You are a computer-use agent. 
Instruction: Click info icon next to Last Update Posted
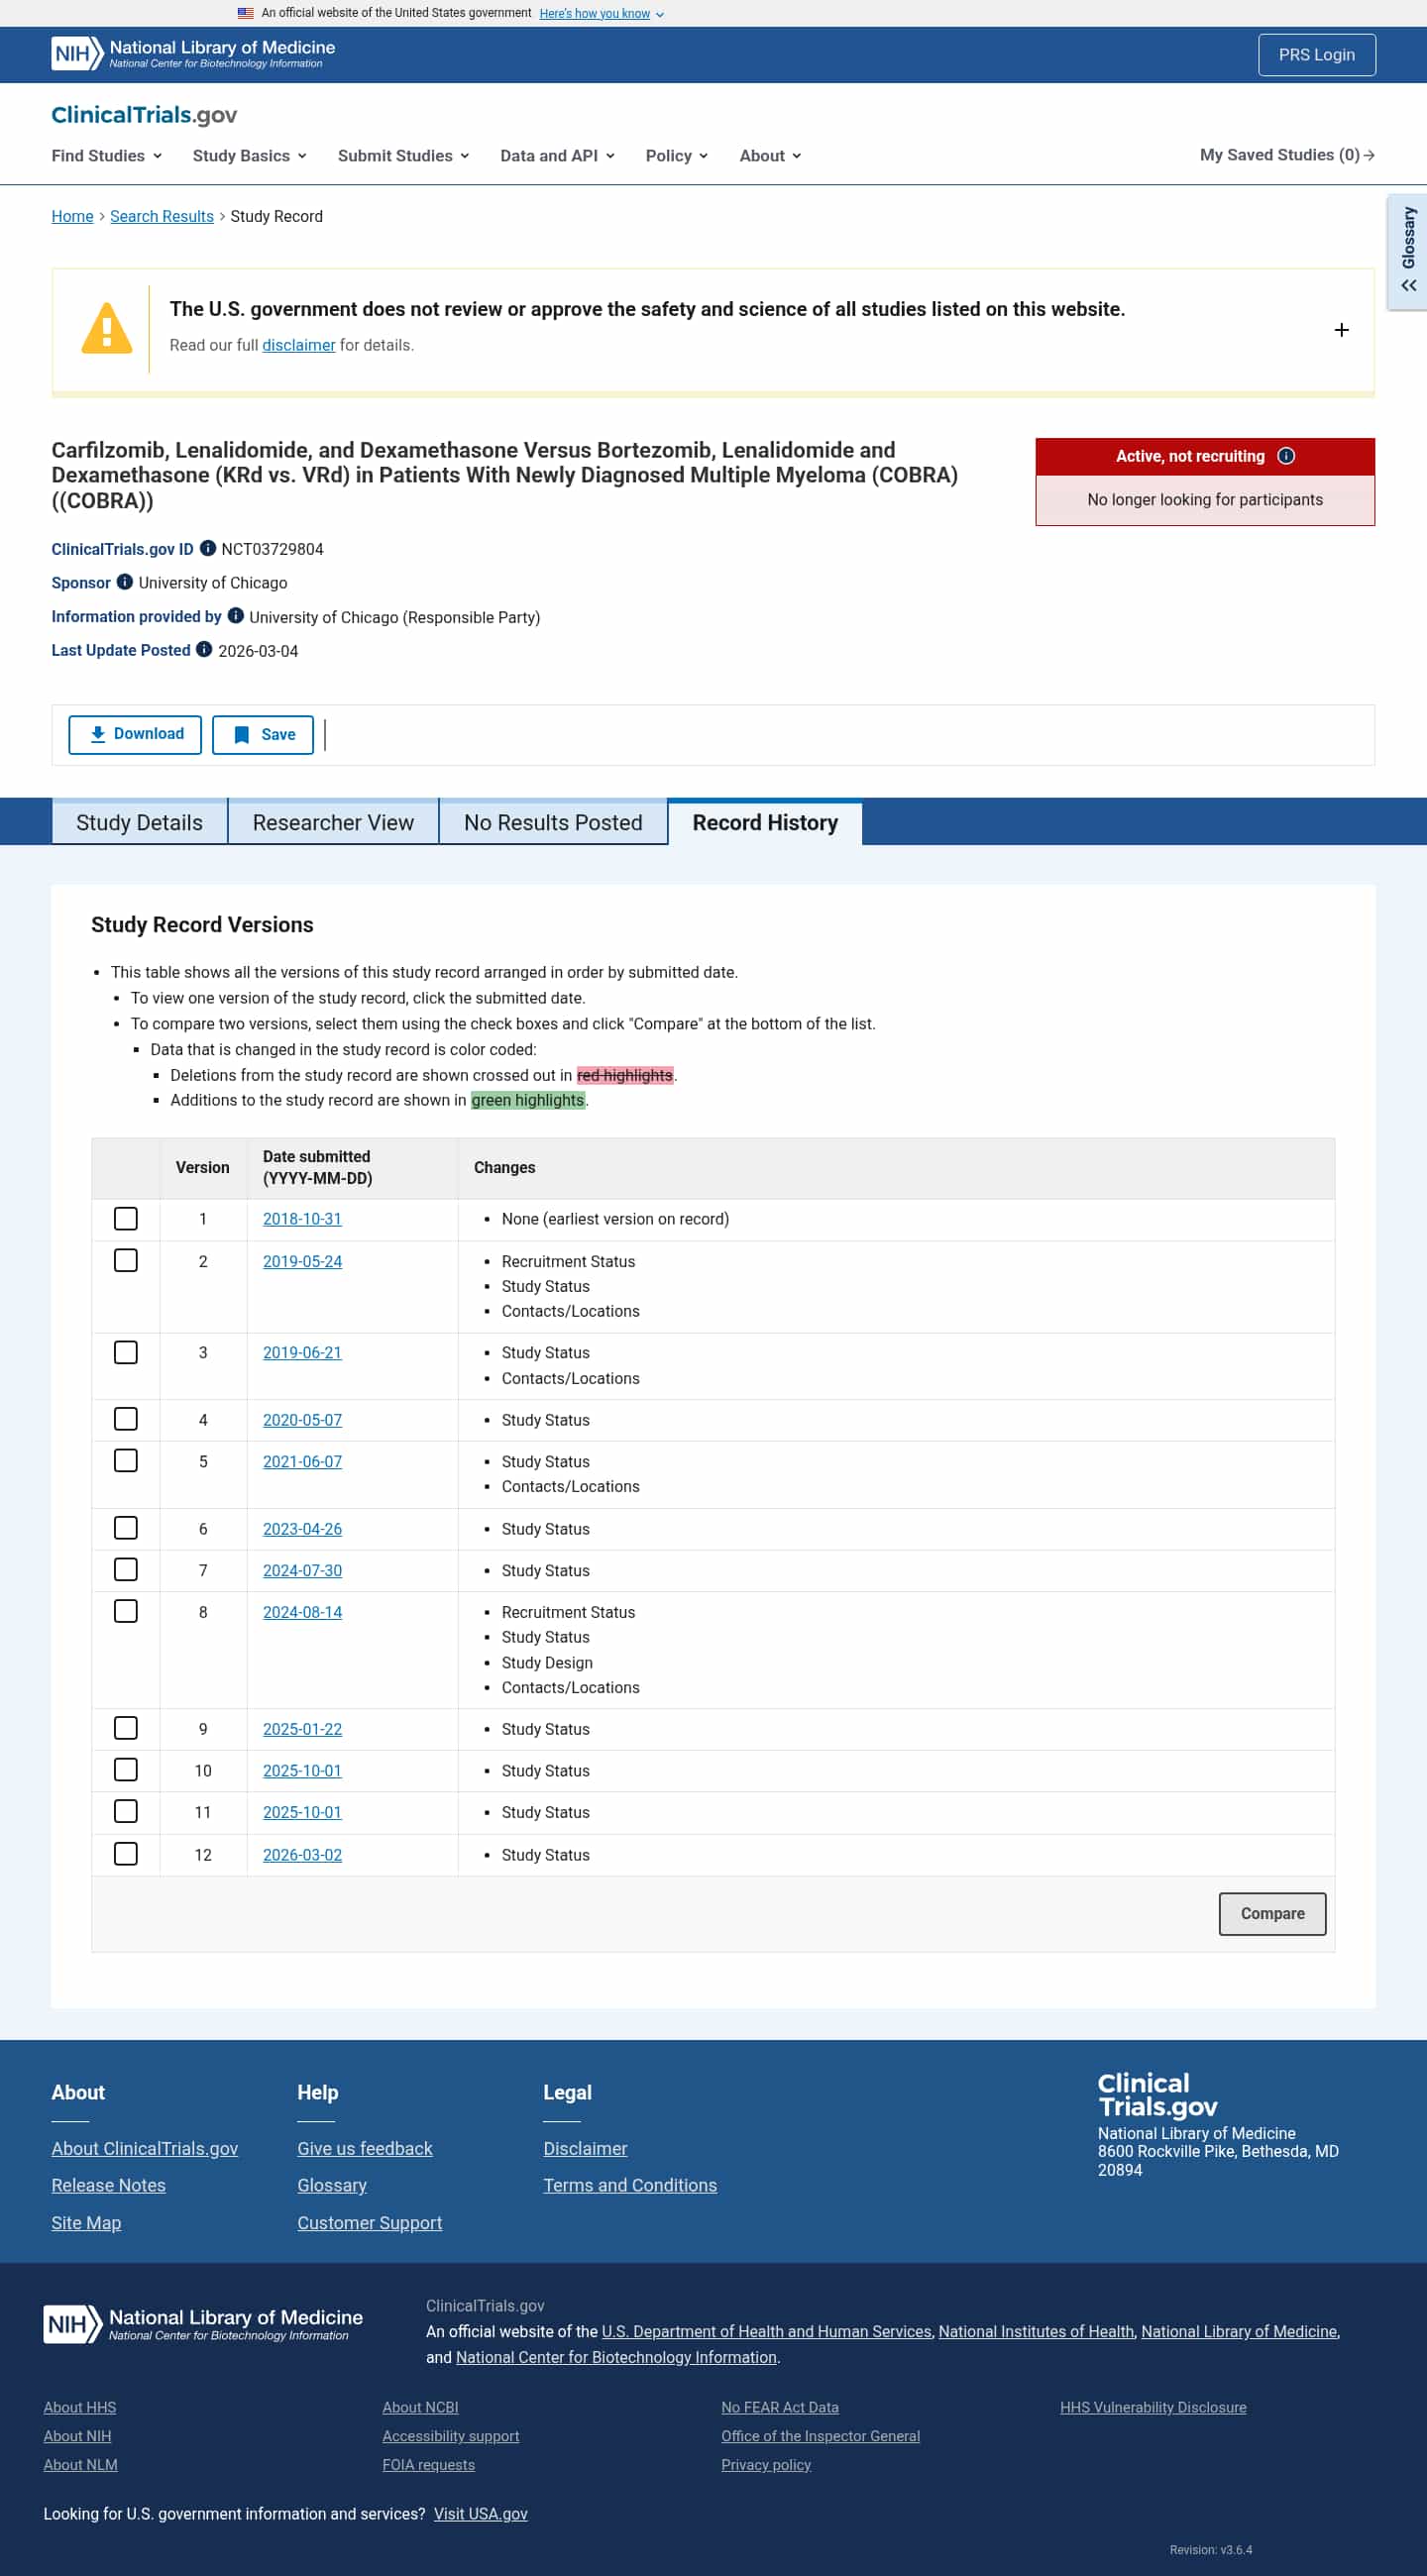pyautogui.click(x=204, y=650)
